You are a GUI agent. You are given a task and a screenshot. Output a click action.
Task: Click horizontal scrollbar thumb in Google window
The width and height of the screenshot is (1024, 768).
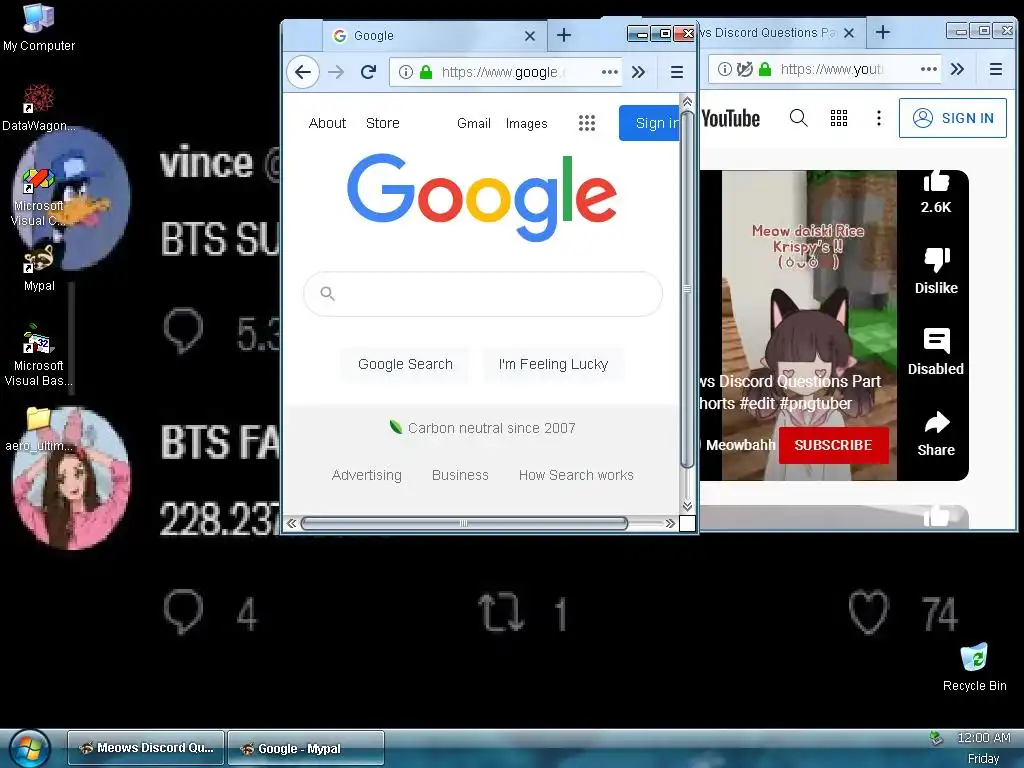point(464,523)
